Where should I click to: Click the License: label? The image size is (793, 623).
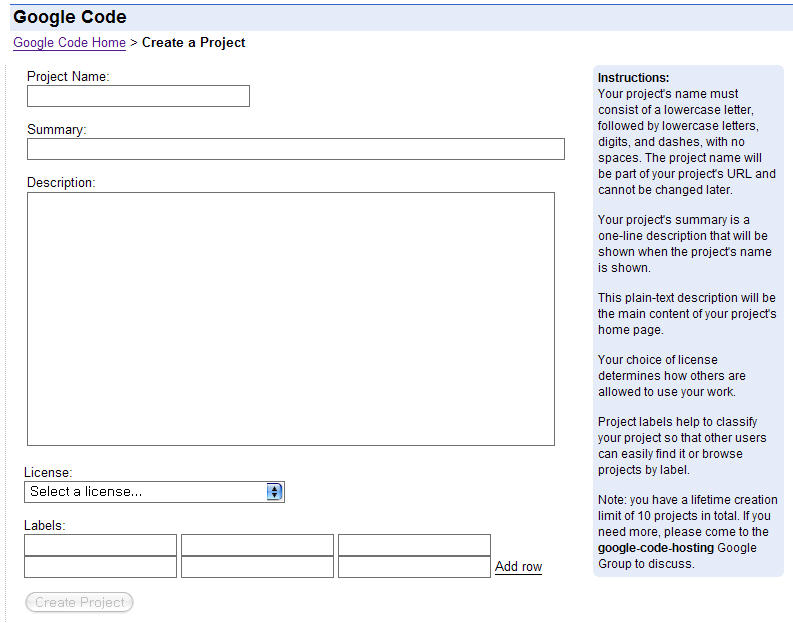click(48, 472)
